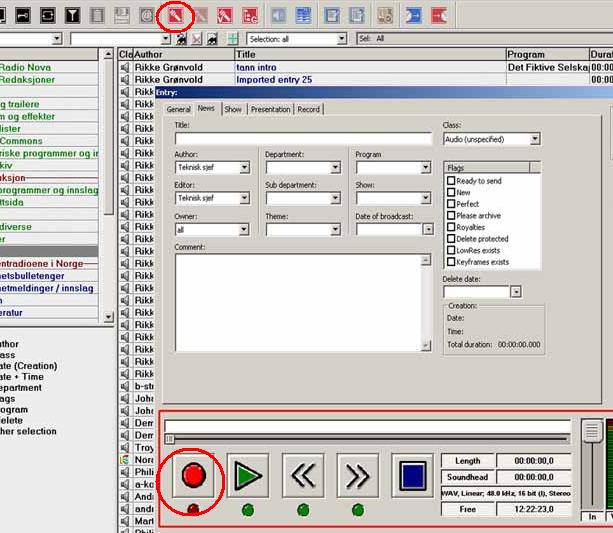Enable the 'Please archive' flag
This screenshot has height=533, width=613.
pyautogui.click(x=451, y=215)
